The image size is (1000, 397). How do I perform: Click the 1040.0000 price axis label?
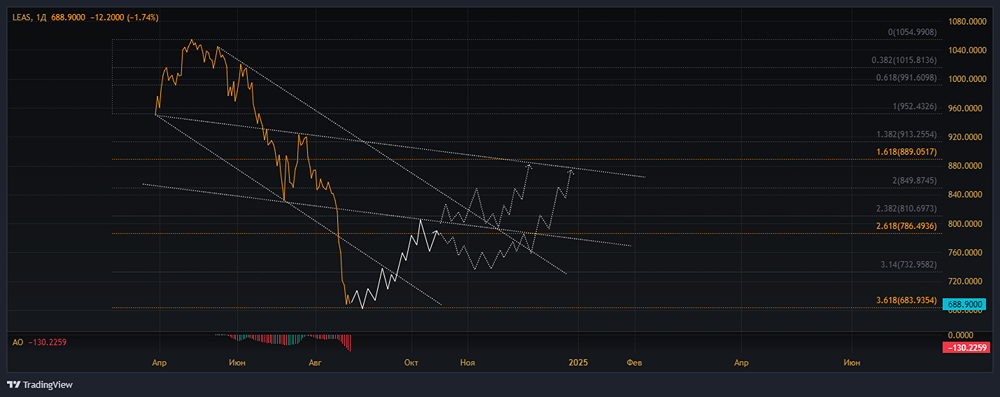click(966, 50)
